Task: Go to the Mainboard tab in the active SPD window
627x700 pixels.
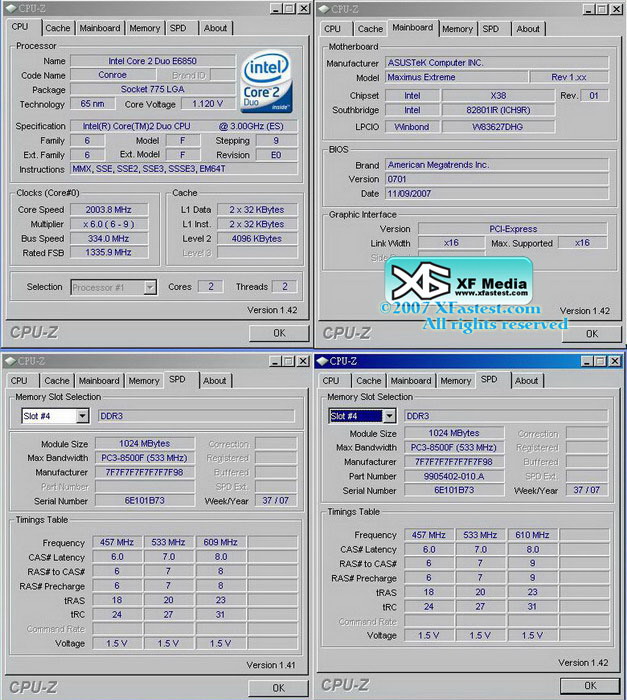Action: 411,381
